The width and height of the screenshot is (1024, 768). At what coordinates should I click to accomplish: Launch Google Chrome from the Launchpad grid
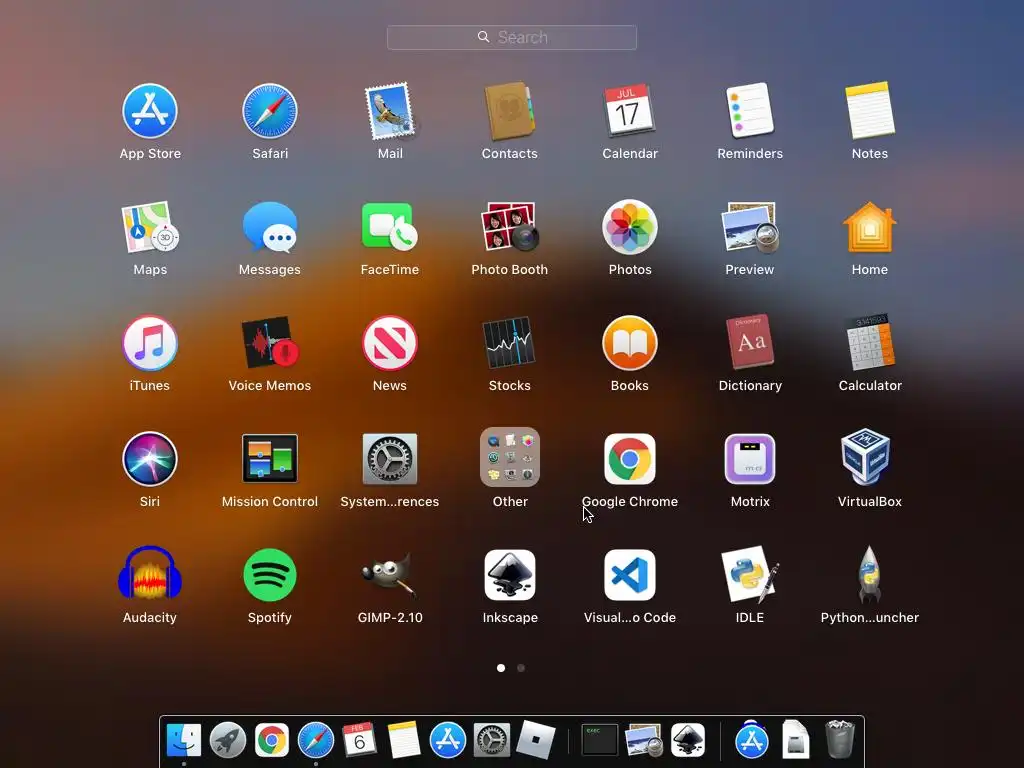point(630,459)
